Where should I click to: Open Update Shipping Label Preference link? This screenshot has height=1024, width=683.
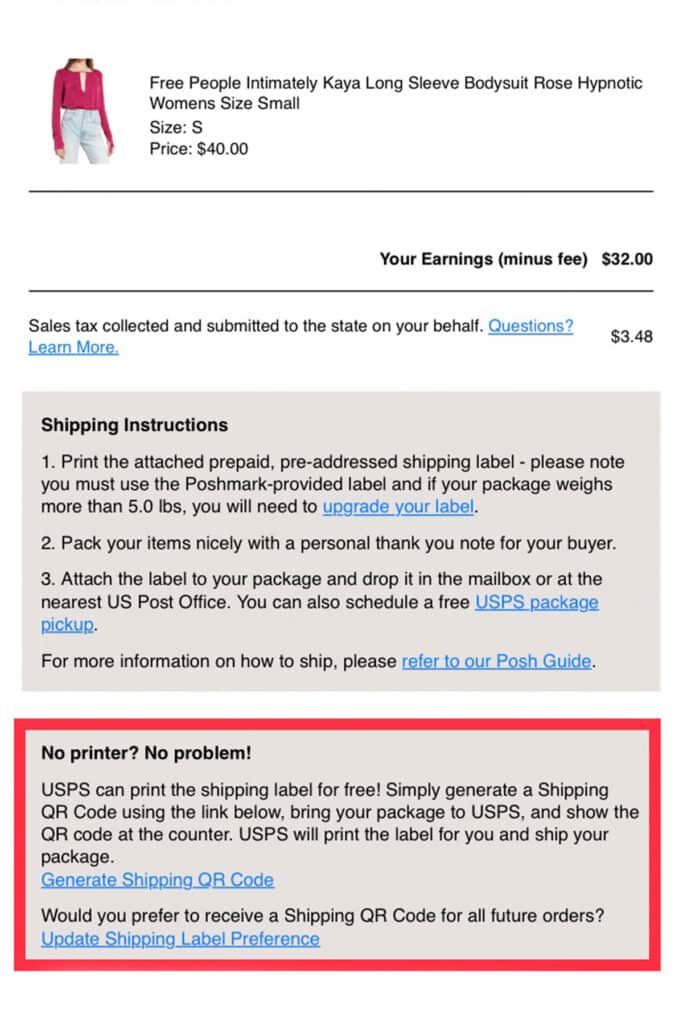point(180,938)
